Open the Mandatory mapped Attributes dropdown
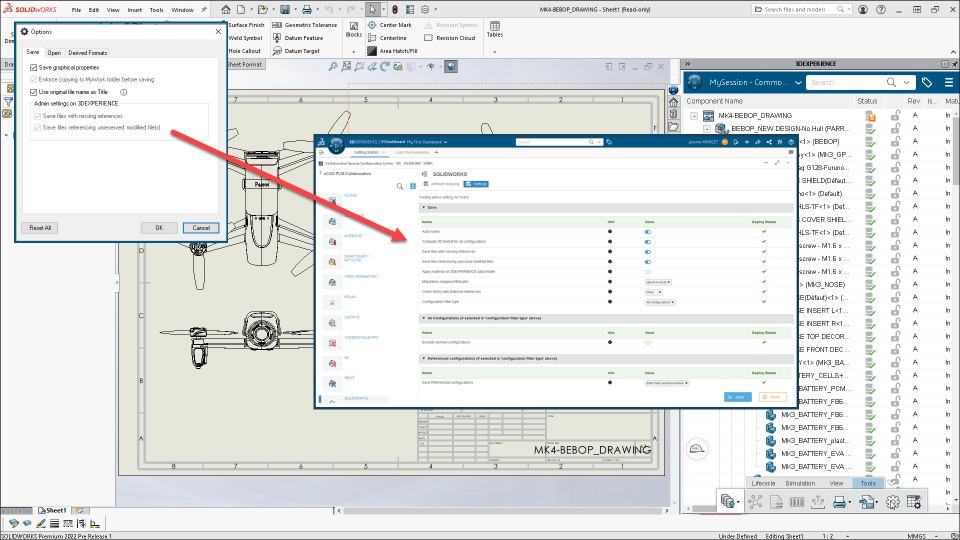The height and width of the screenshot is (540, 960). pyautogui.click(x=658, y=282)
